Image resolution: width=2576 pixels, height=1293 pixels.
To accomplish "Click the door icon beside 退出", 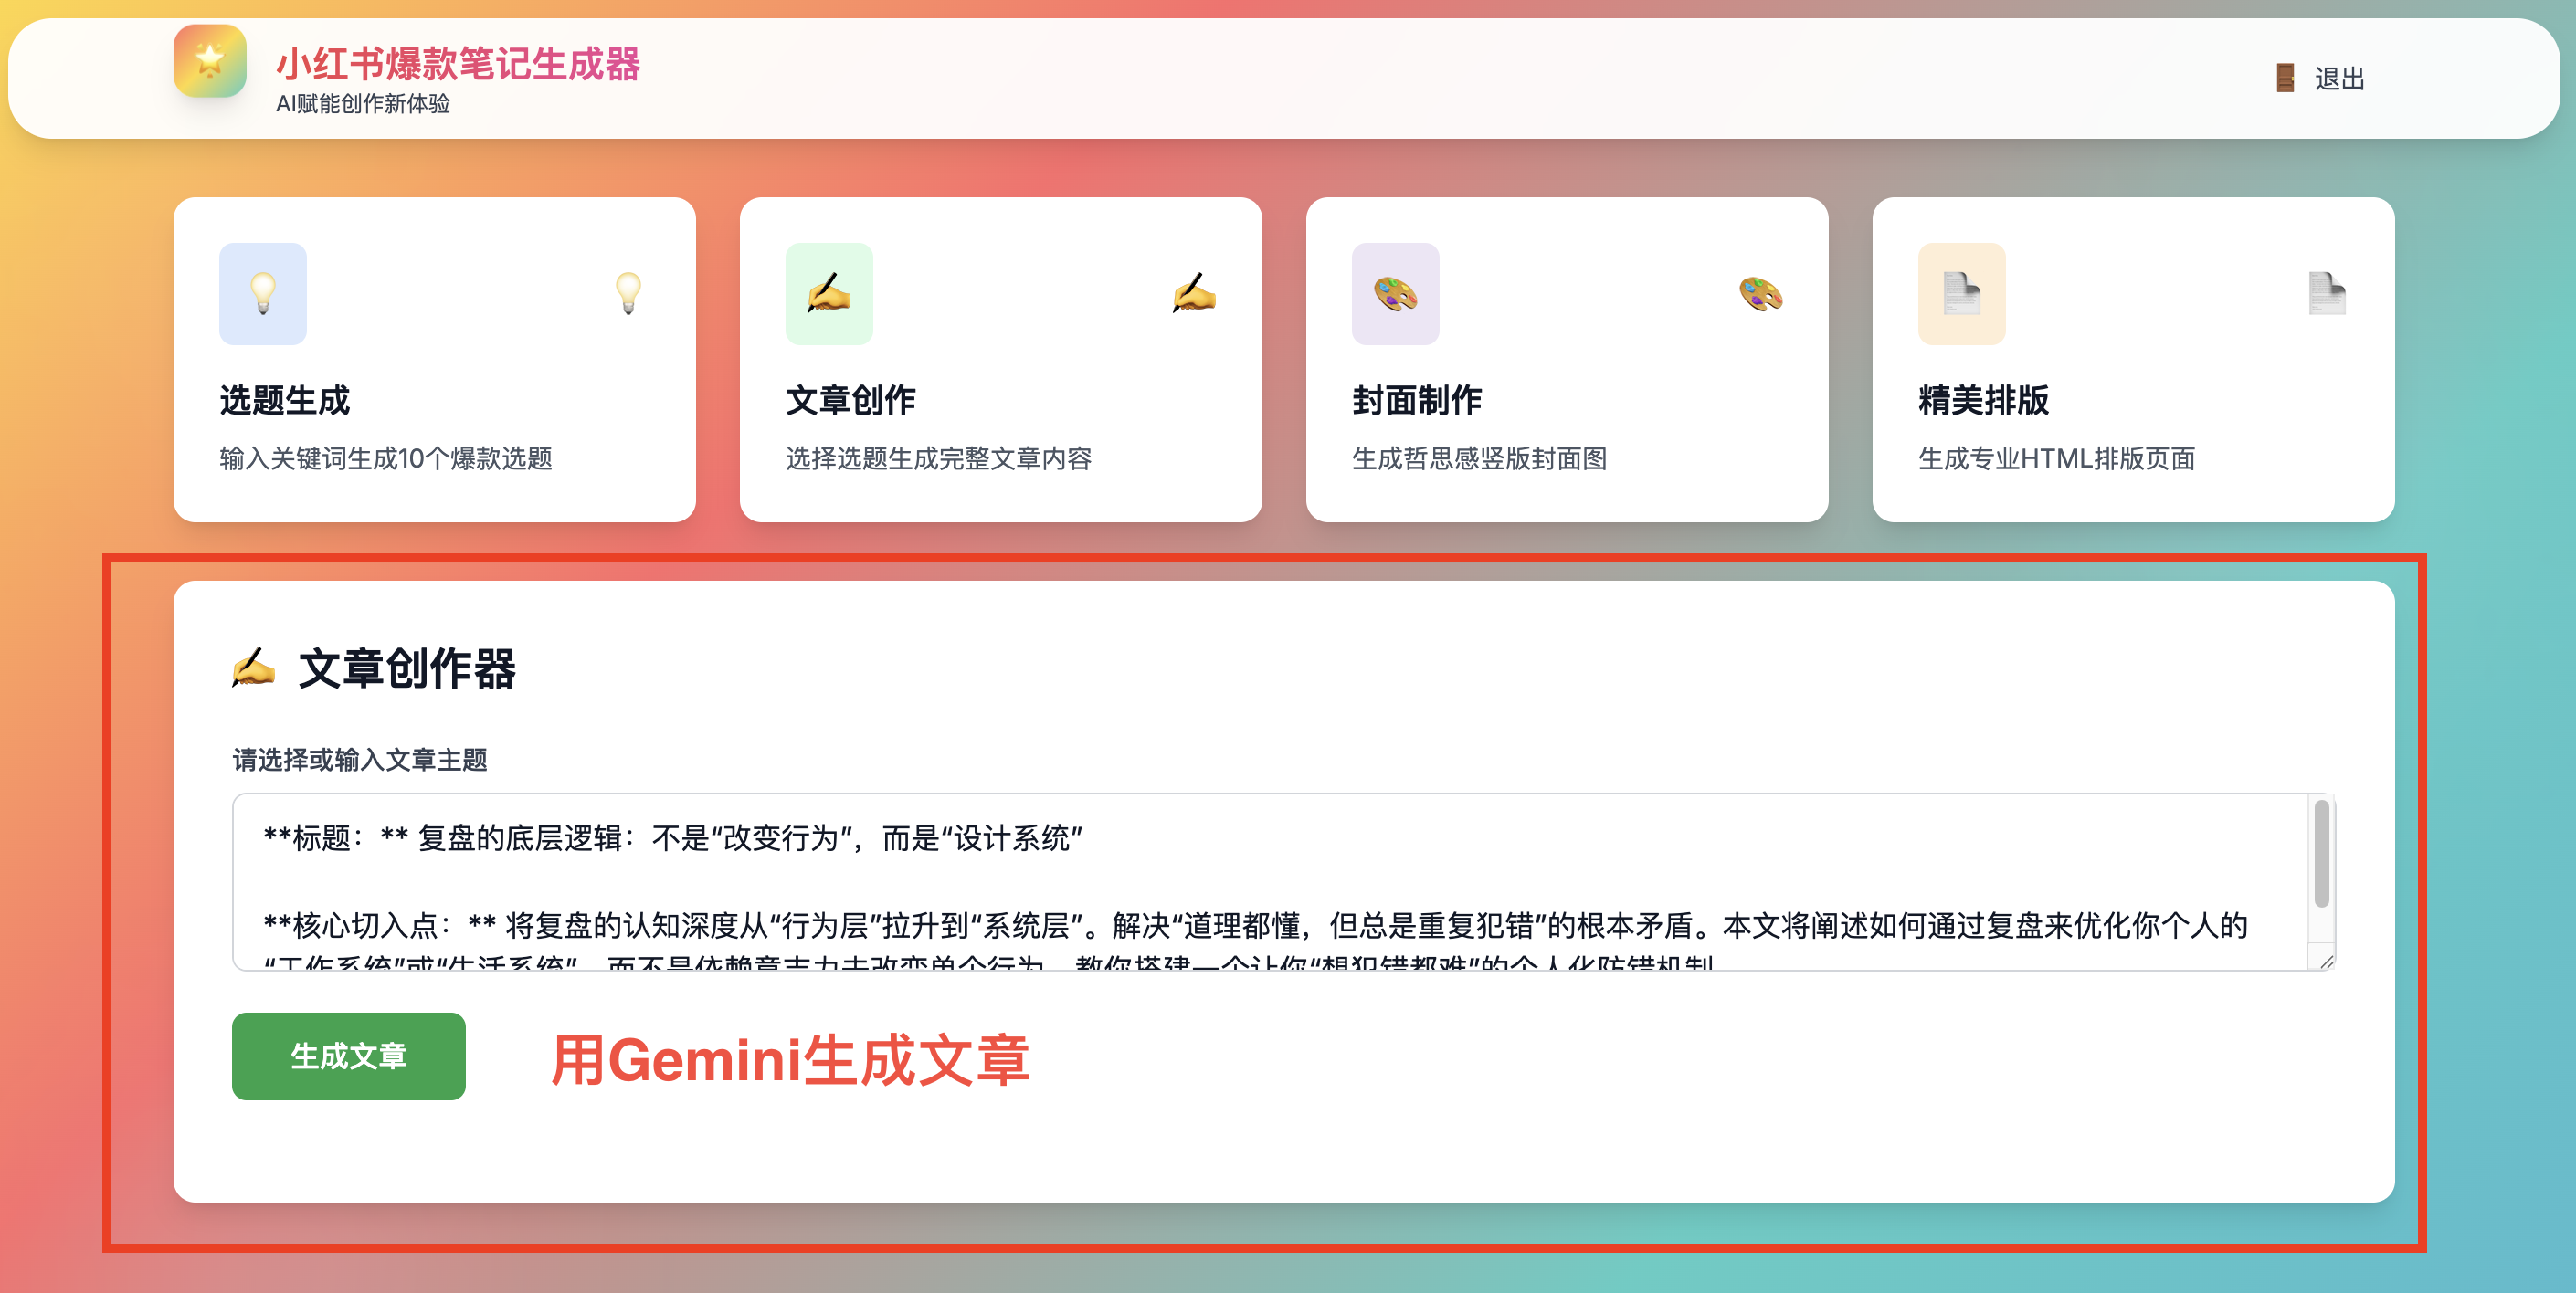I will click(x=2285, y=78).
